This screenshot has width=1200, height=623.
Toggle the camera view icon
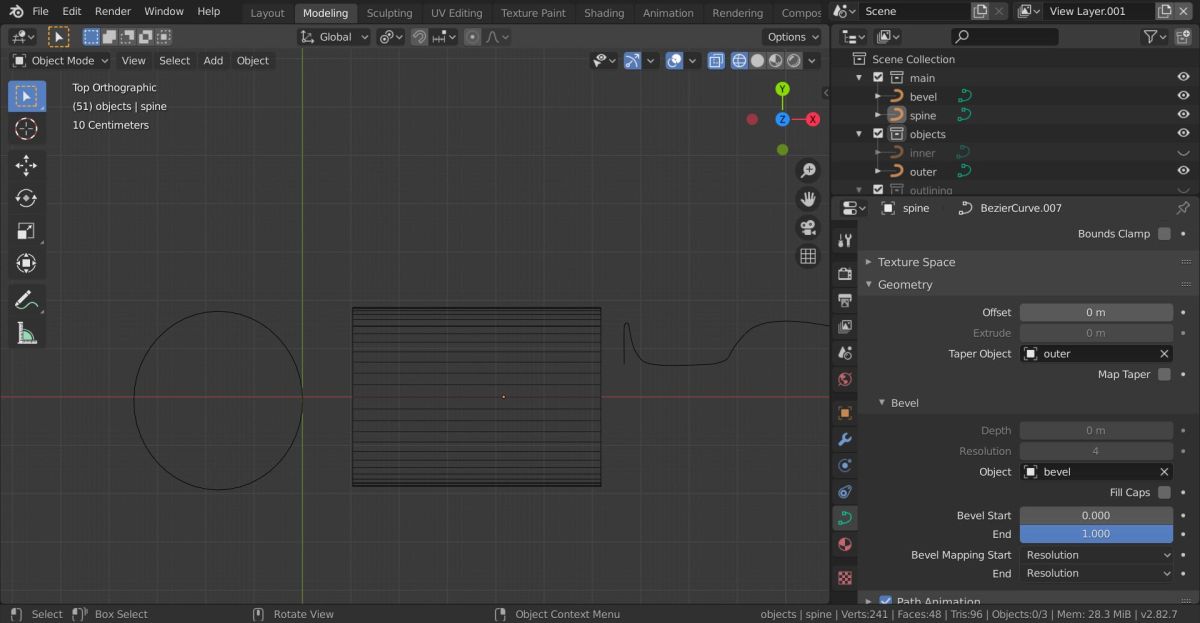pyautogui.click(x=808, y=228)
